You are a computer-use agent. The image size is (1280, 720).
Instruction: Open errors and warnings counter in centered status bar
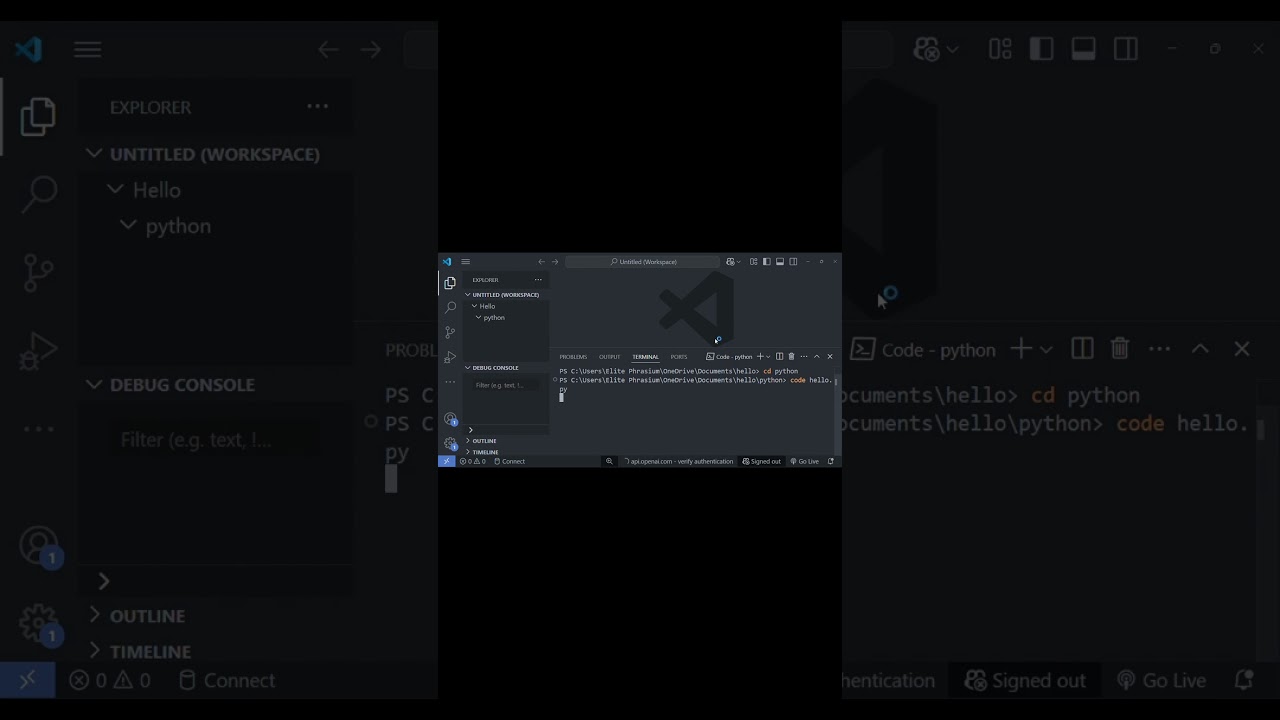[473, 461]
